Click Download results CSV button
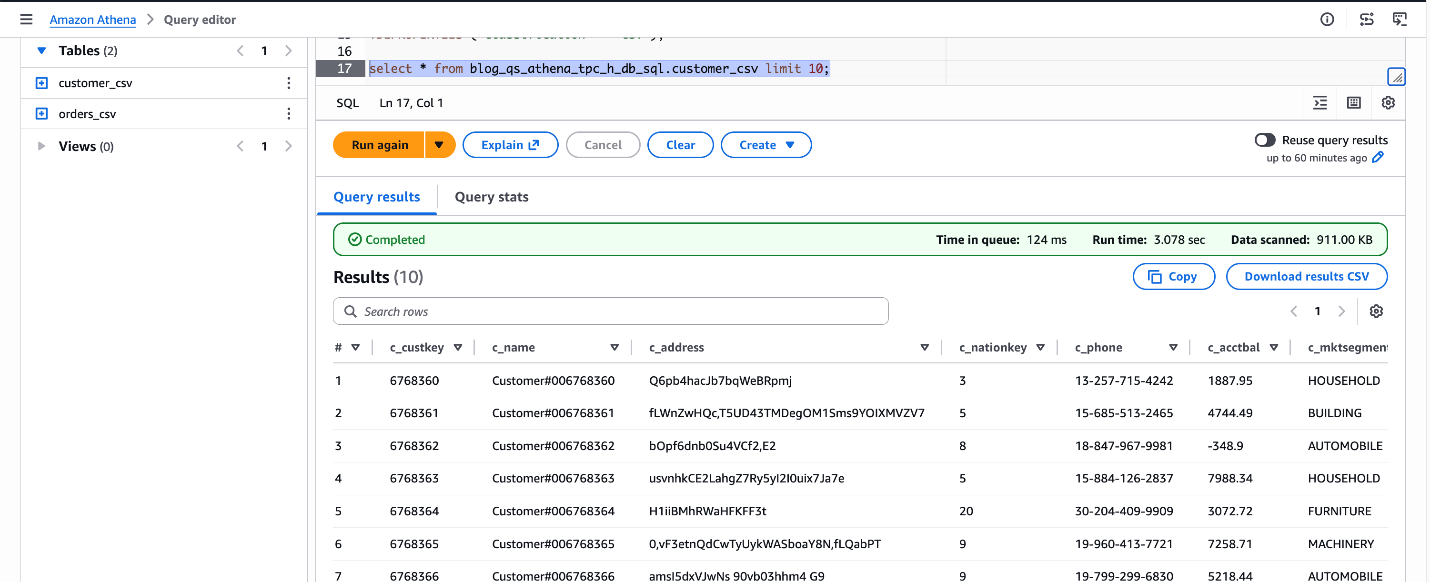1430x582 pixels. click(x=1307, y=277)
